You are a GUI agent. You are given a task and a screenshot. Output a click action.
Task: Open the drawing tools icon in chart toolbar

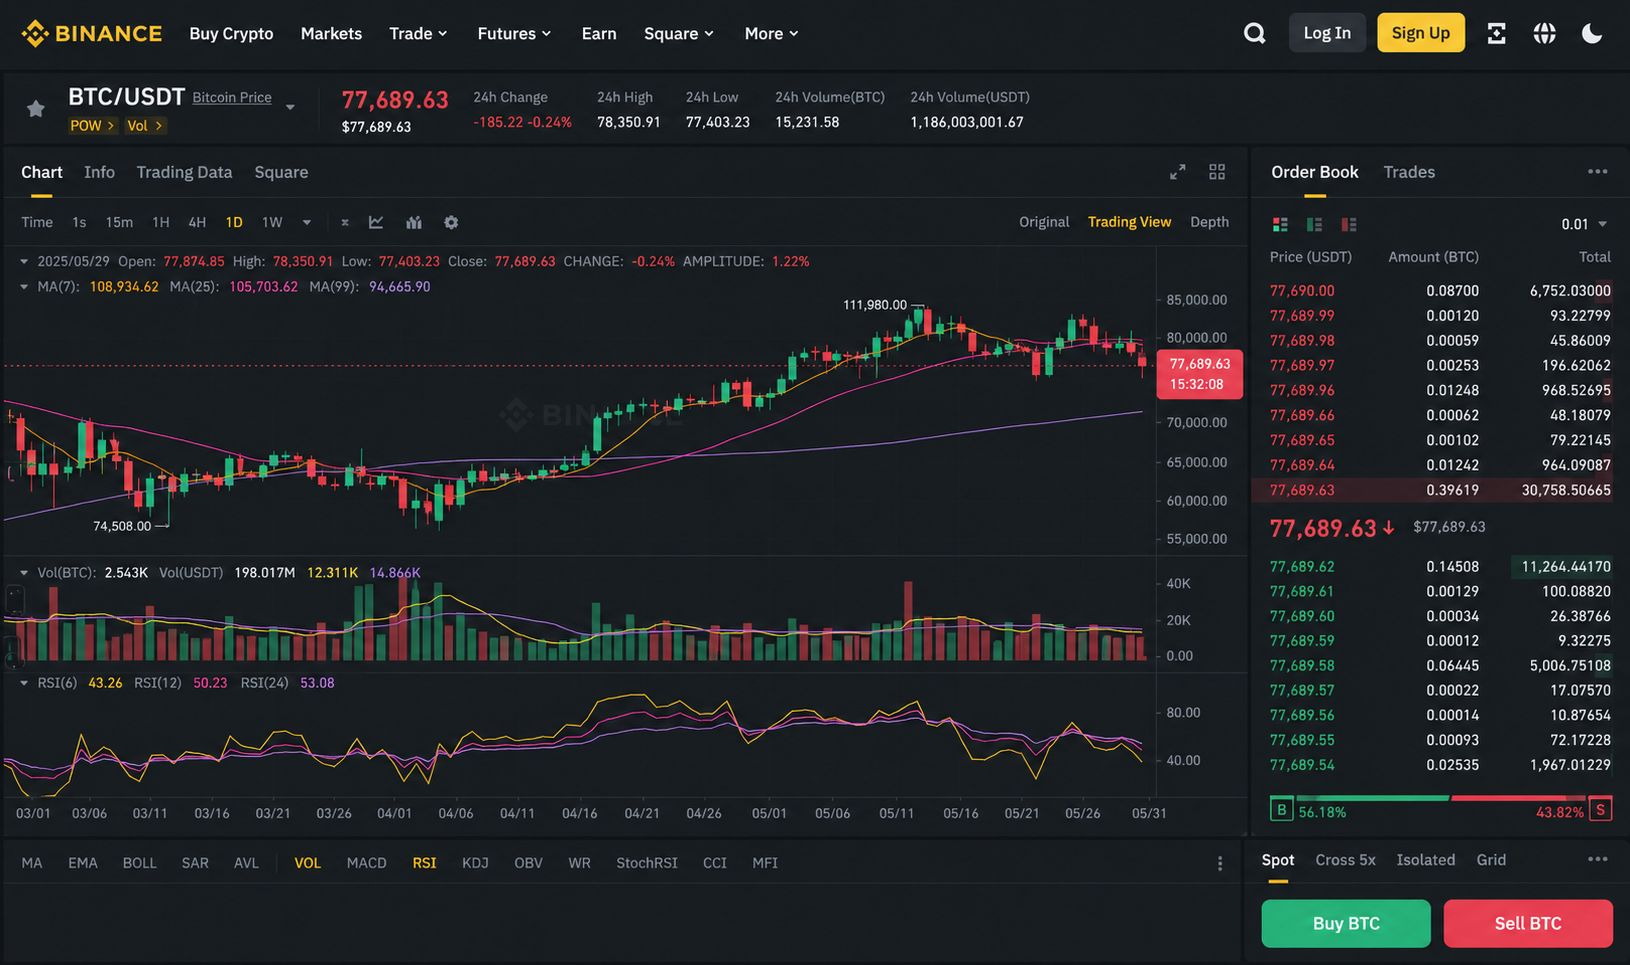coord(344,222)
